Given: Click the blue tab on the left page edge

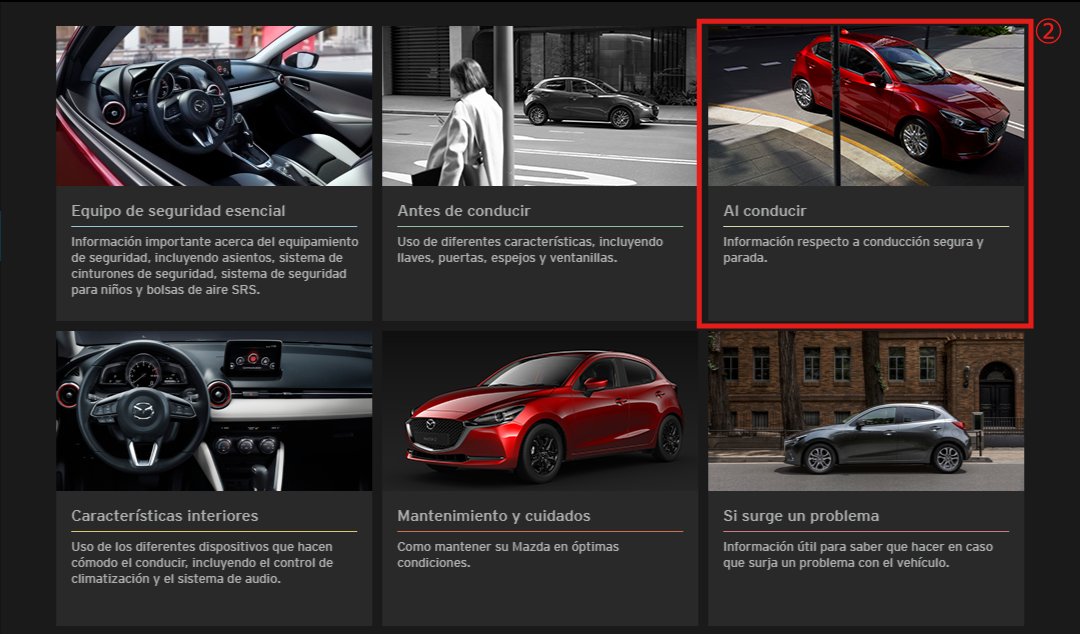Looking at the screenshot, I should (x=1, y=236).
